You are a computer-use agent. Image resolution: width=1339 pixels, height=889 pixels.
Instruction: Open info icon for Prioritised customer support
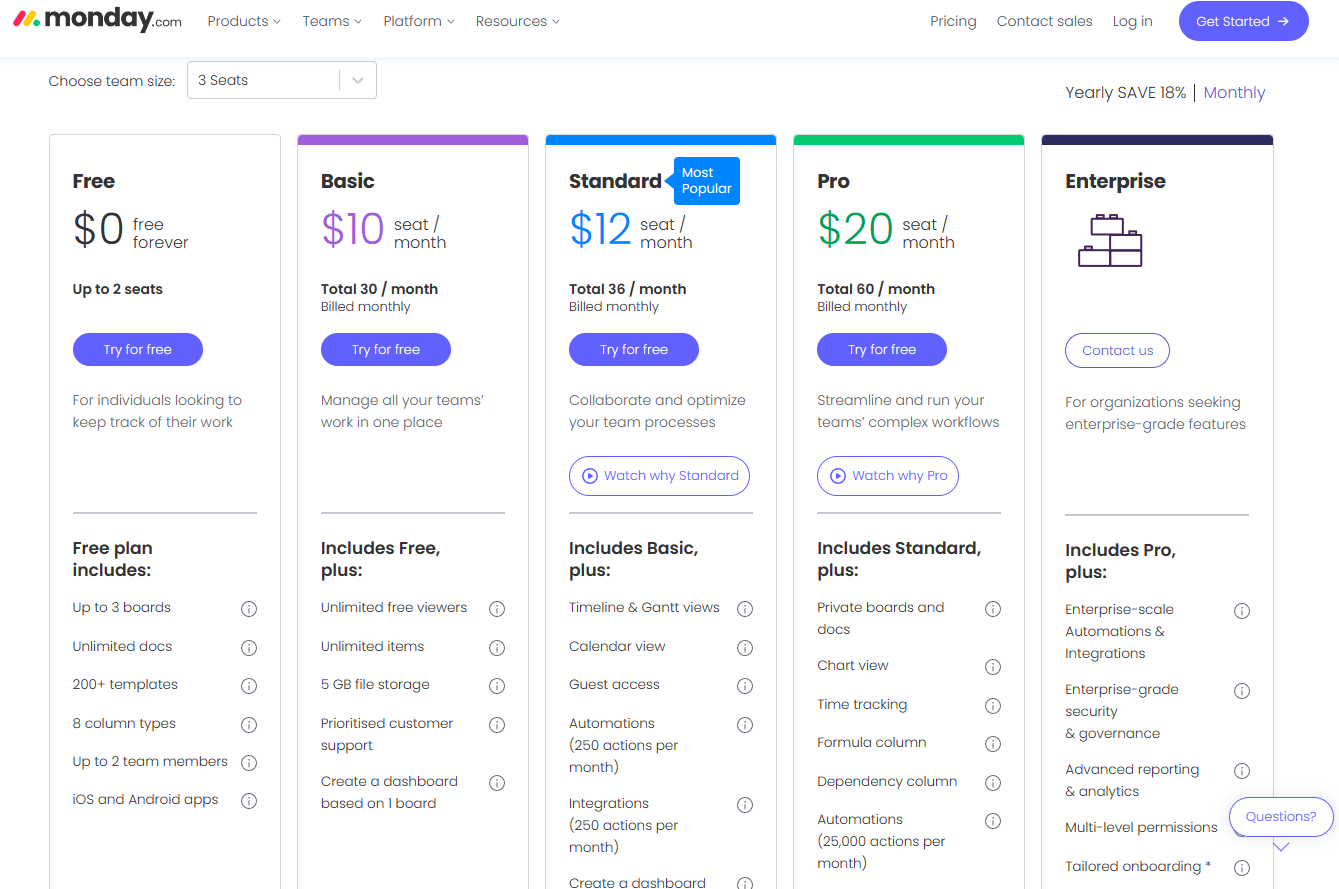(497, 725)
